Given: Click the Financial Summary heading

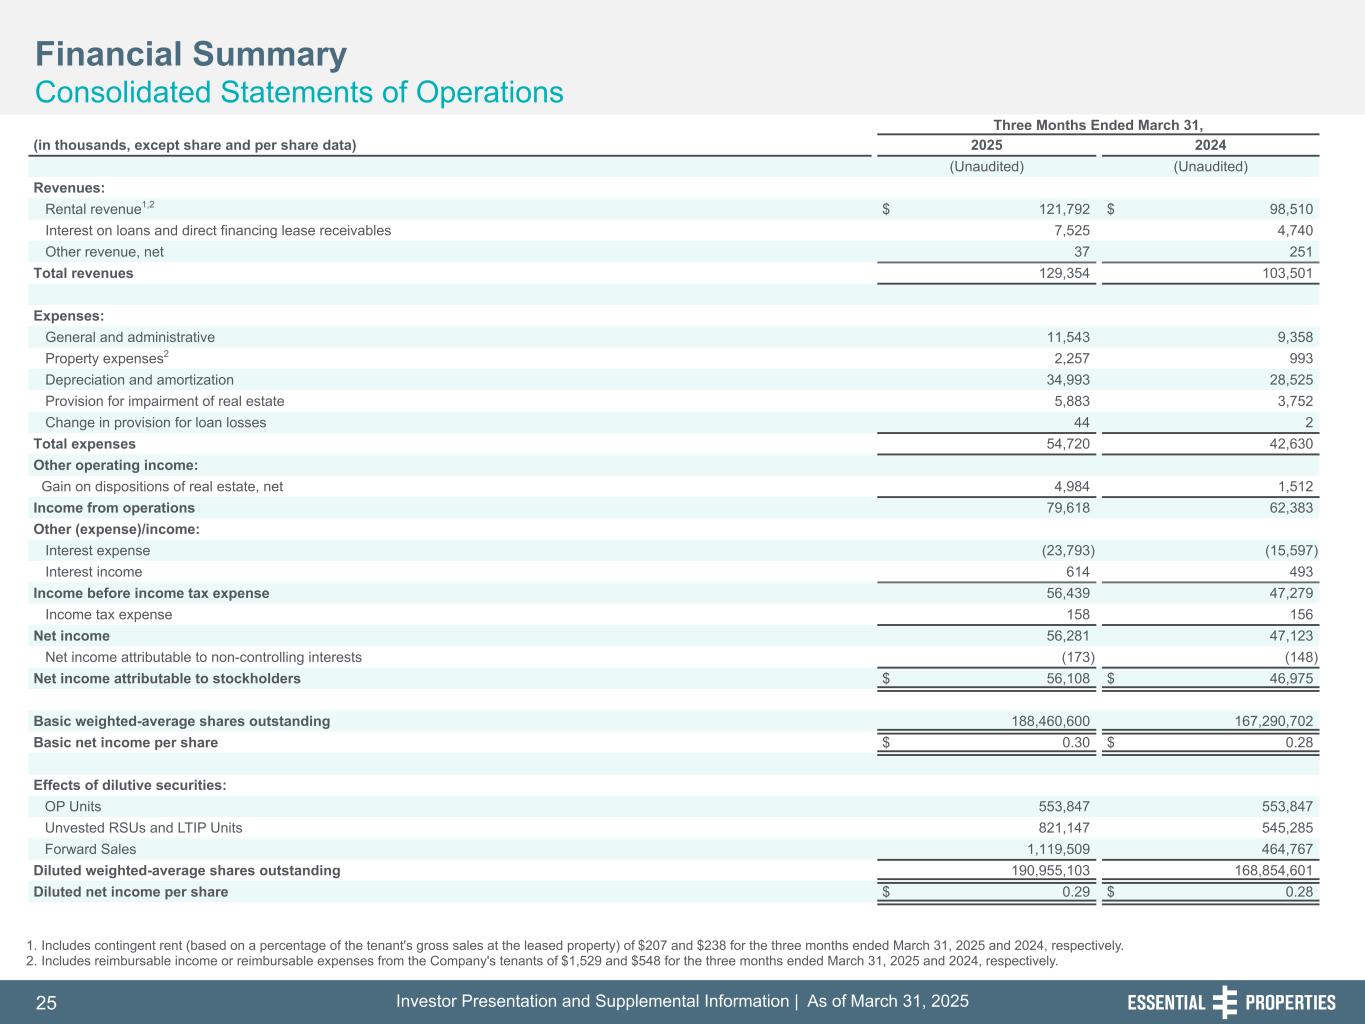Looking at the screenshot, I should click(x=191, y=54).
